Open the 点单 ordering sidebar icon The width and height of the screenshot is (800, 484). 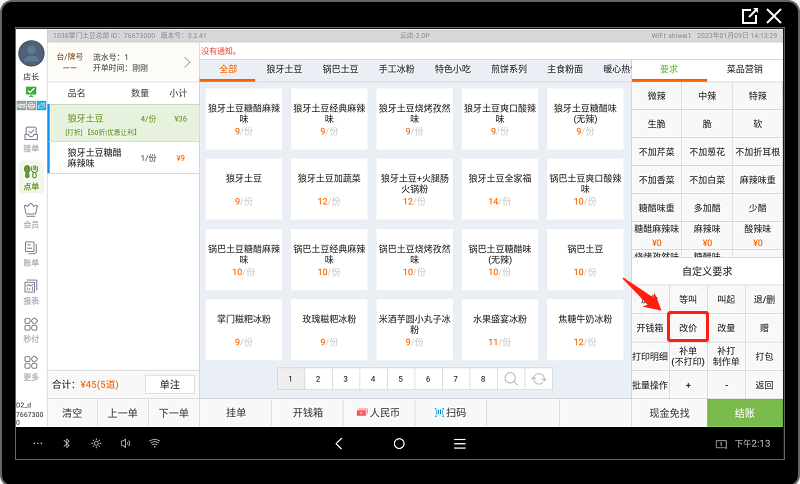(x=31, y=177)
